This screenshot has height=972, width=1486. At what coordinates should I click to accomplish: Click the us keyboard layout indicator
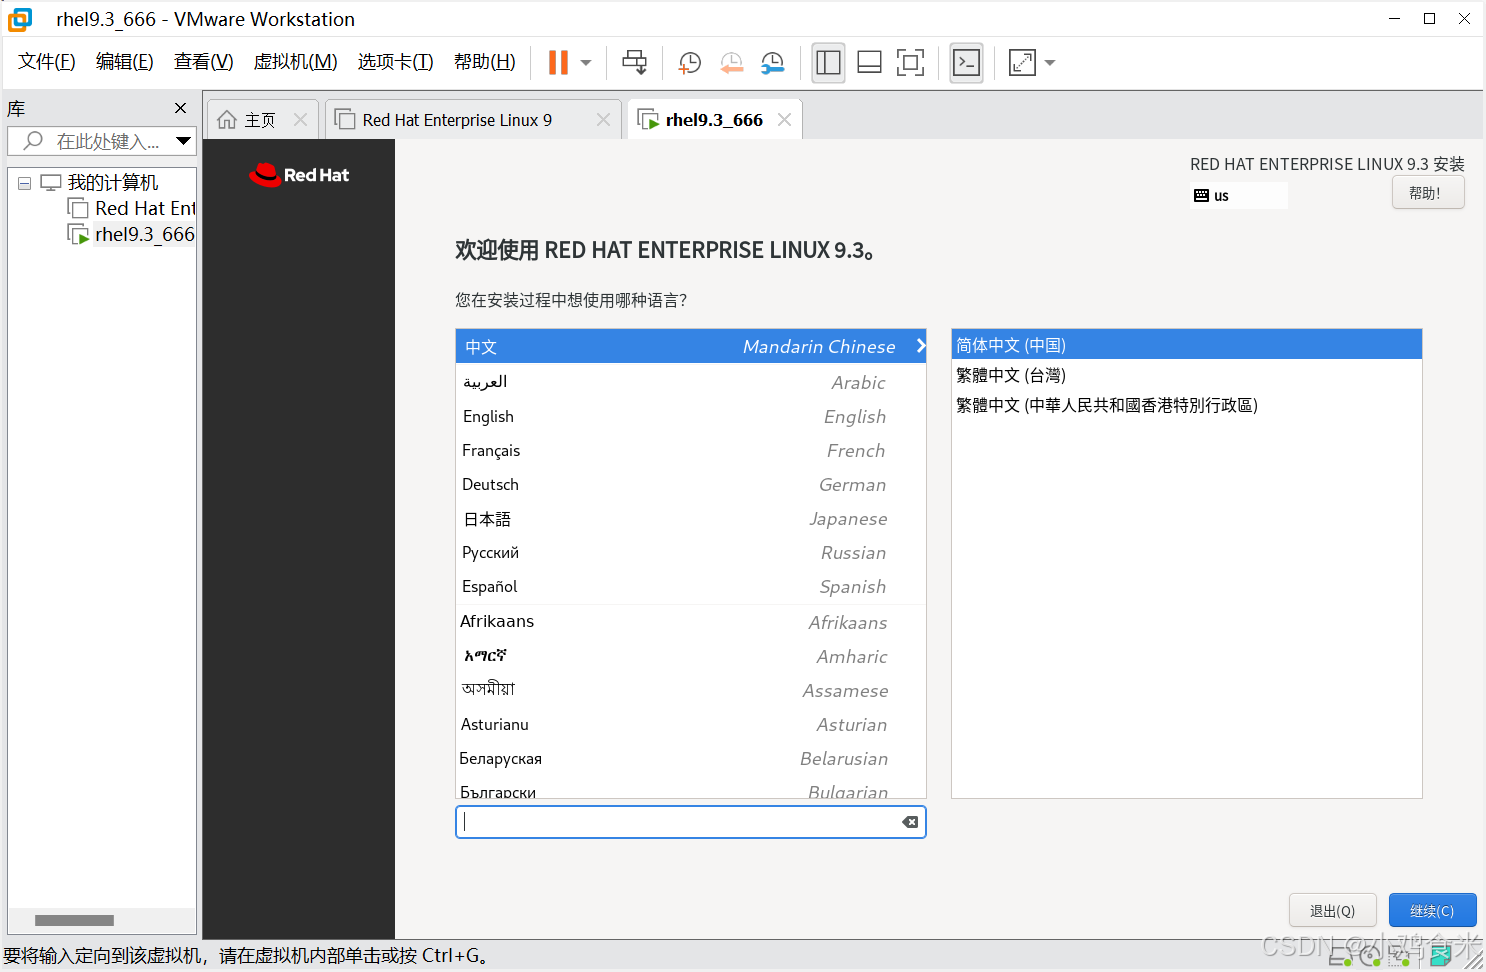point(1238,196)
